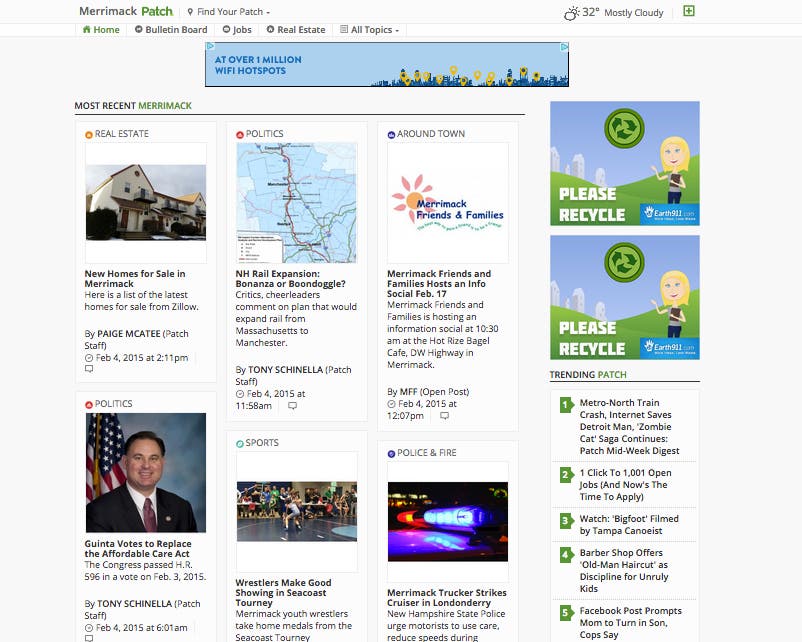Open comments icon on New Homes for Sale card

(x=89, y=369)
